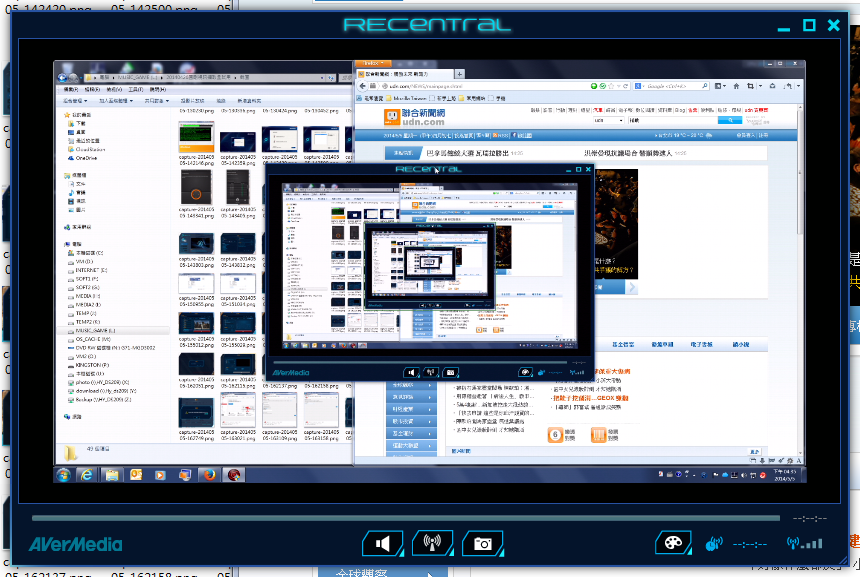
Task: Click the Explorer back arrow button
Action: coord(62,77)
